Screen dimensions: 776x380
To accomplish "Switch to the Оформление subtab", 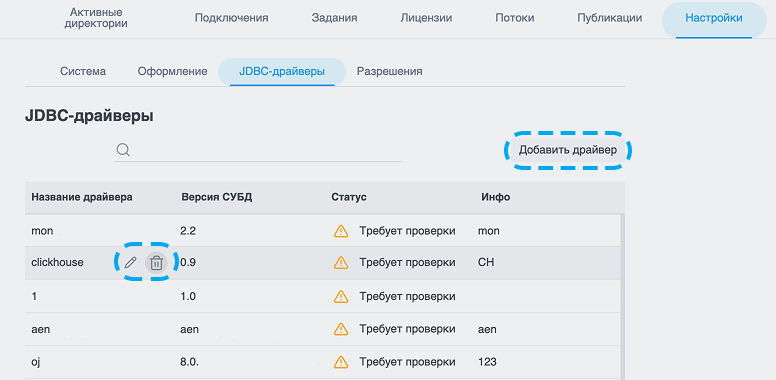I will click(x=172, y=71).
